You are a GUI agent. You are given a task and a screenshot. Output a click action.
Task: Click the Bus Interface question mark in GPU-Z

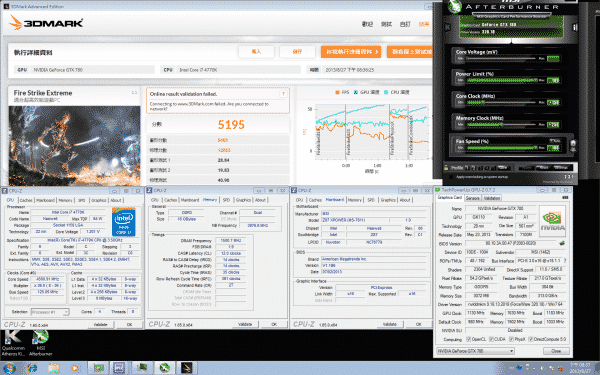[565, 261]
